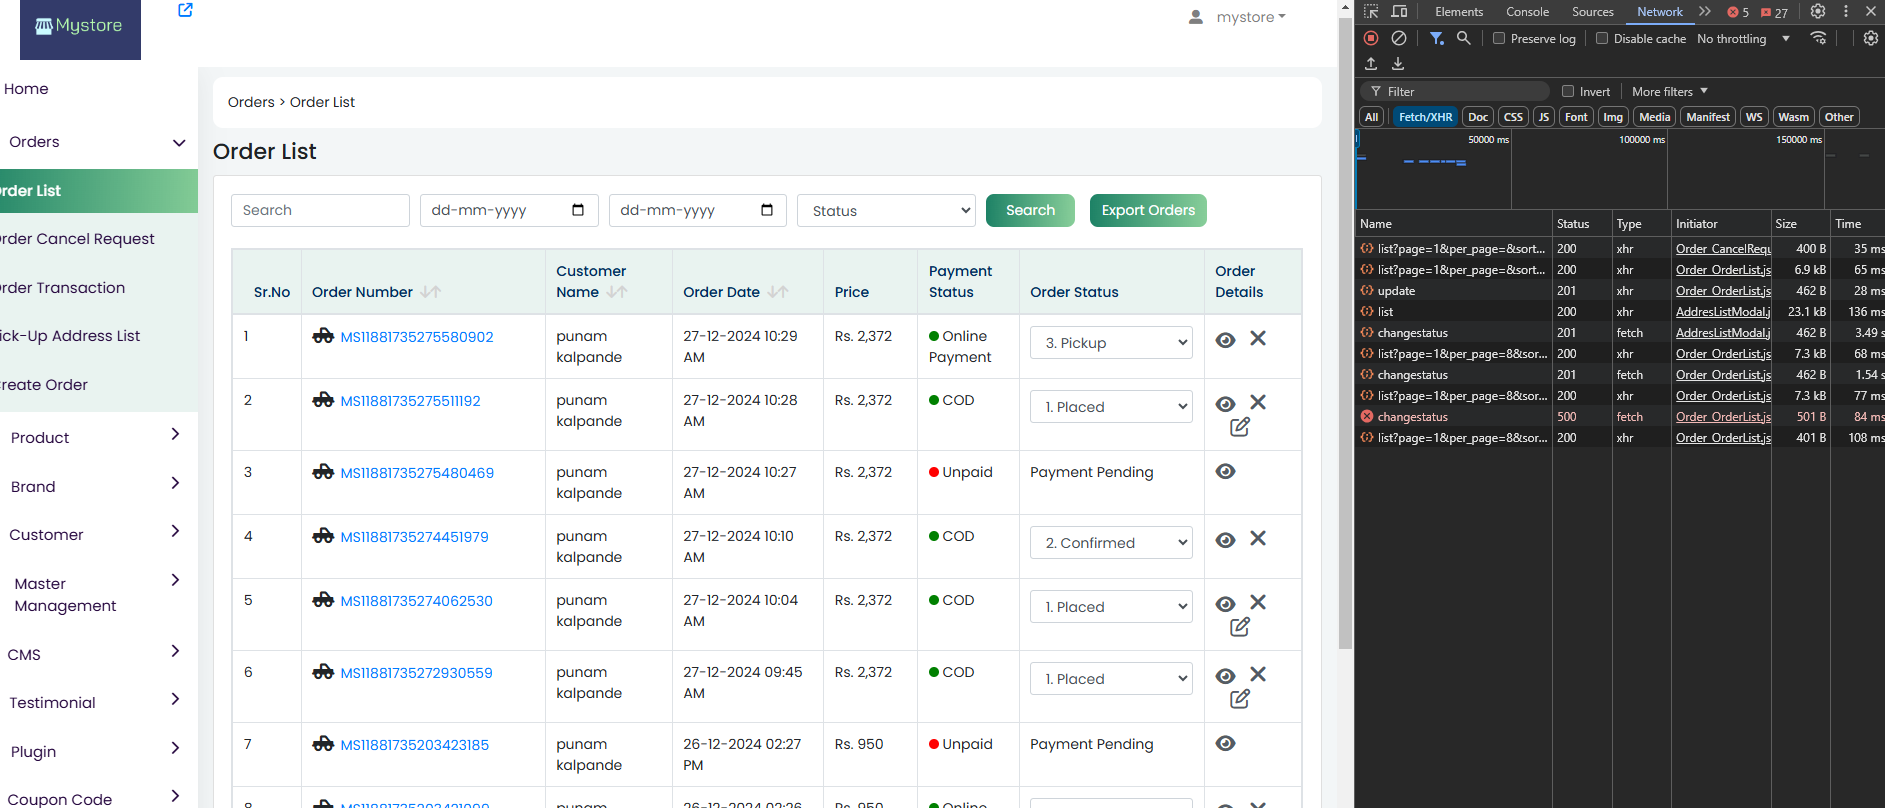Image resolution: width=1885 pixels, height=808 pixels.
Task: Sort table by Order Date arrows
Action: pyautogui.click(x=778, y=292)
